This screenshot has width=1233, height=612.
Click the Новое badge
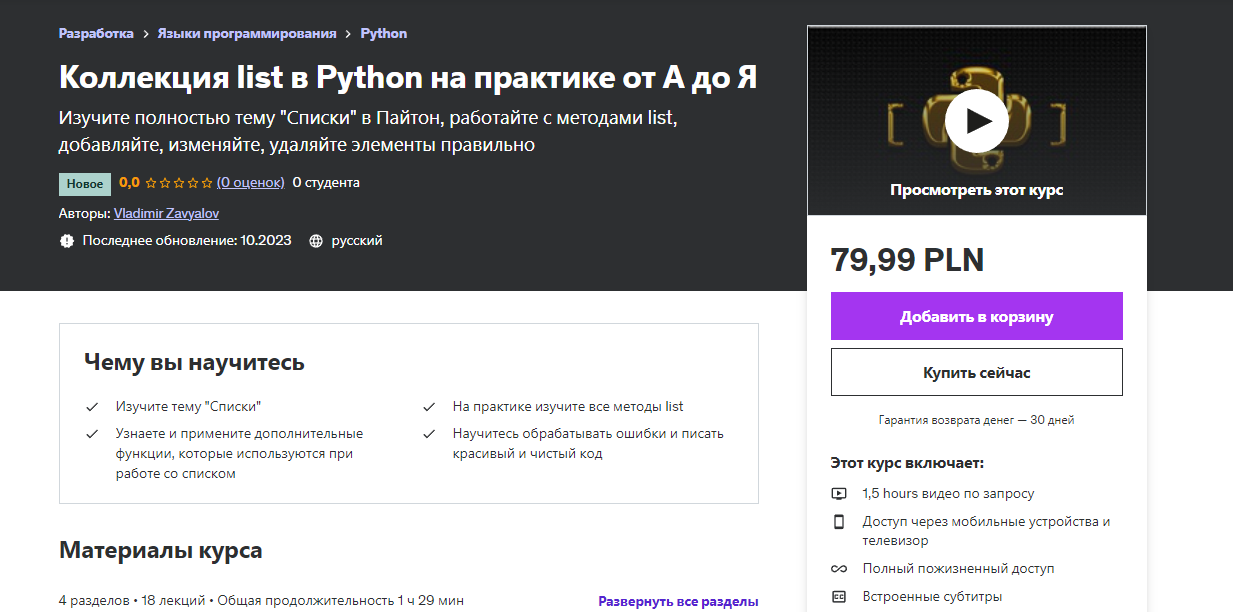pos(85,184)
